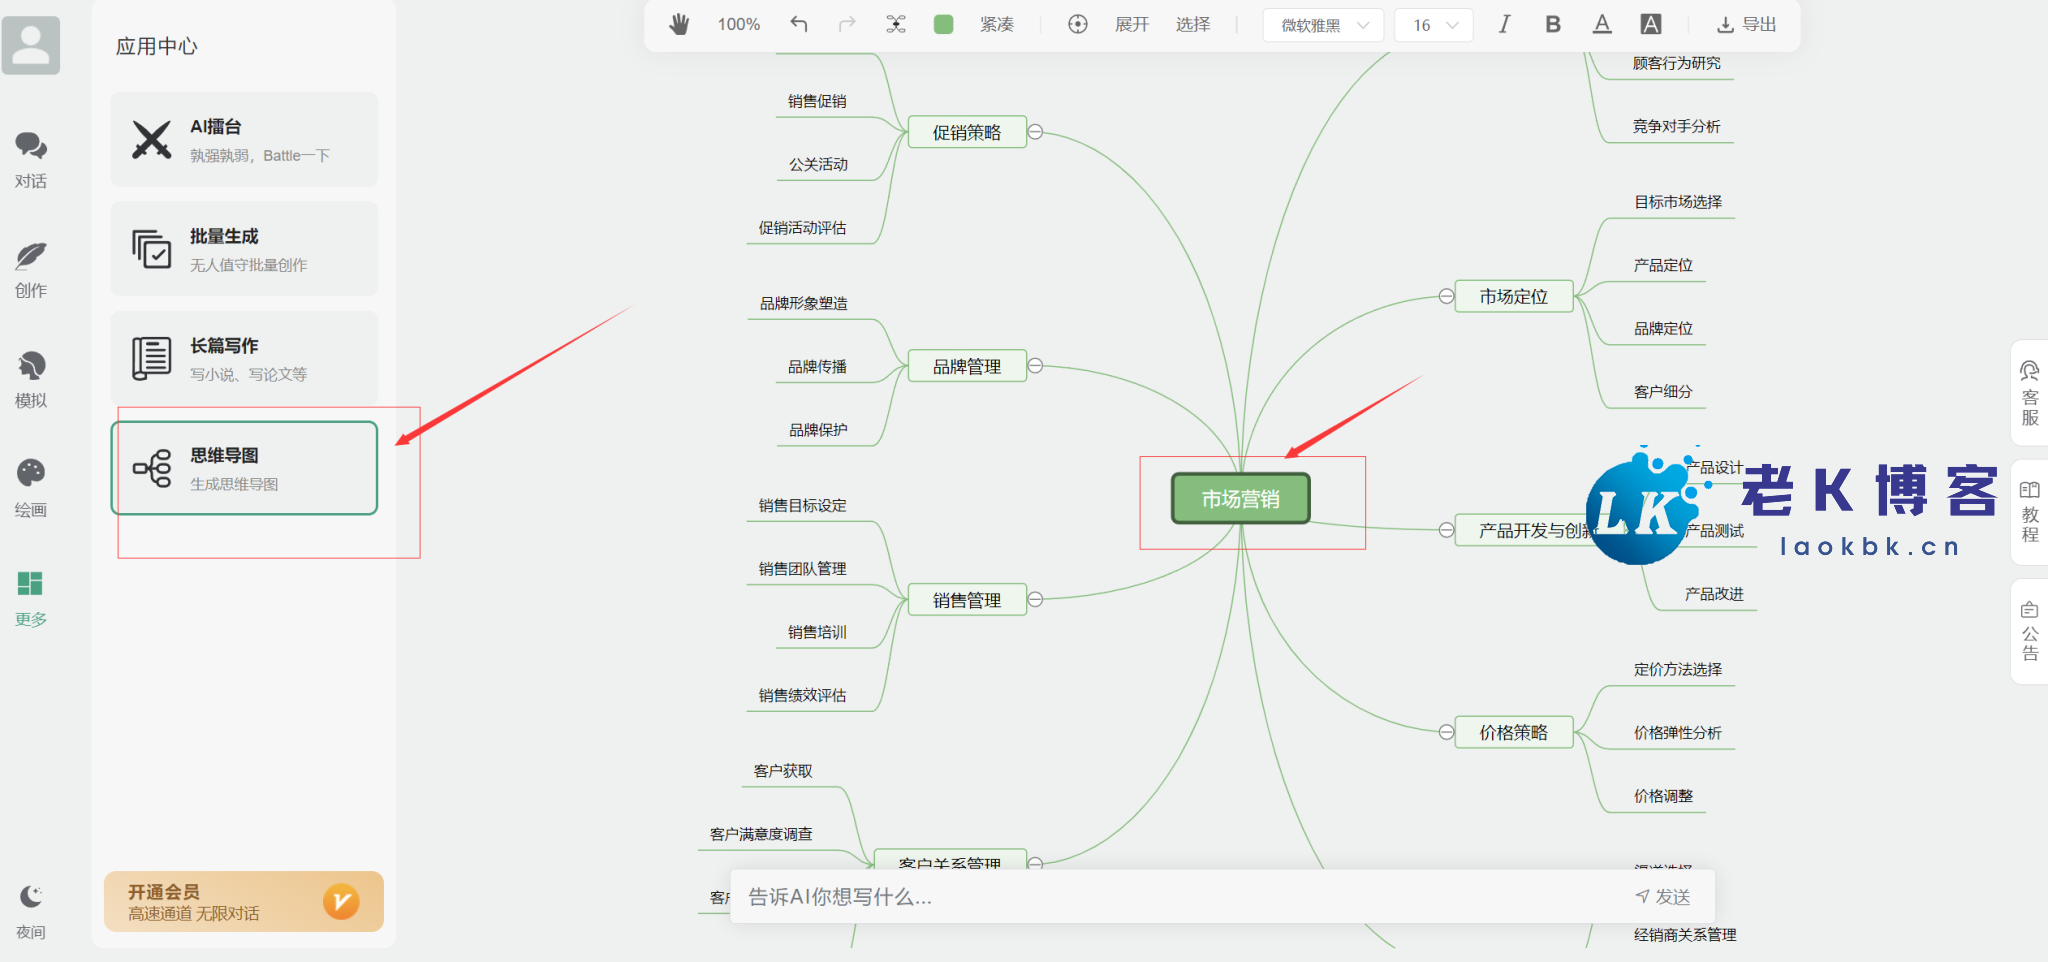Click the 告诉AI你想写什么 input field
Viewport: 2048px width, 962px height.
tap(1180, 897)
